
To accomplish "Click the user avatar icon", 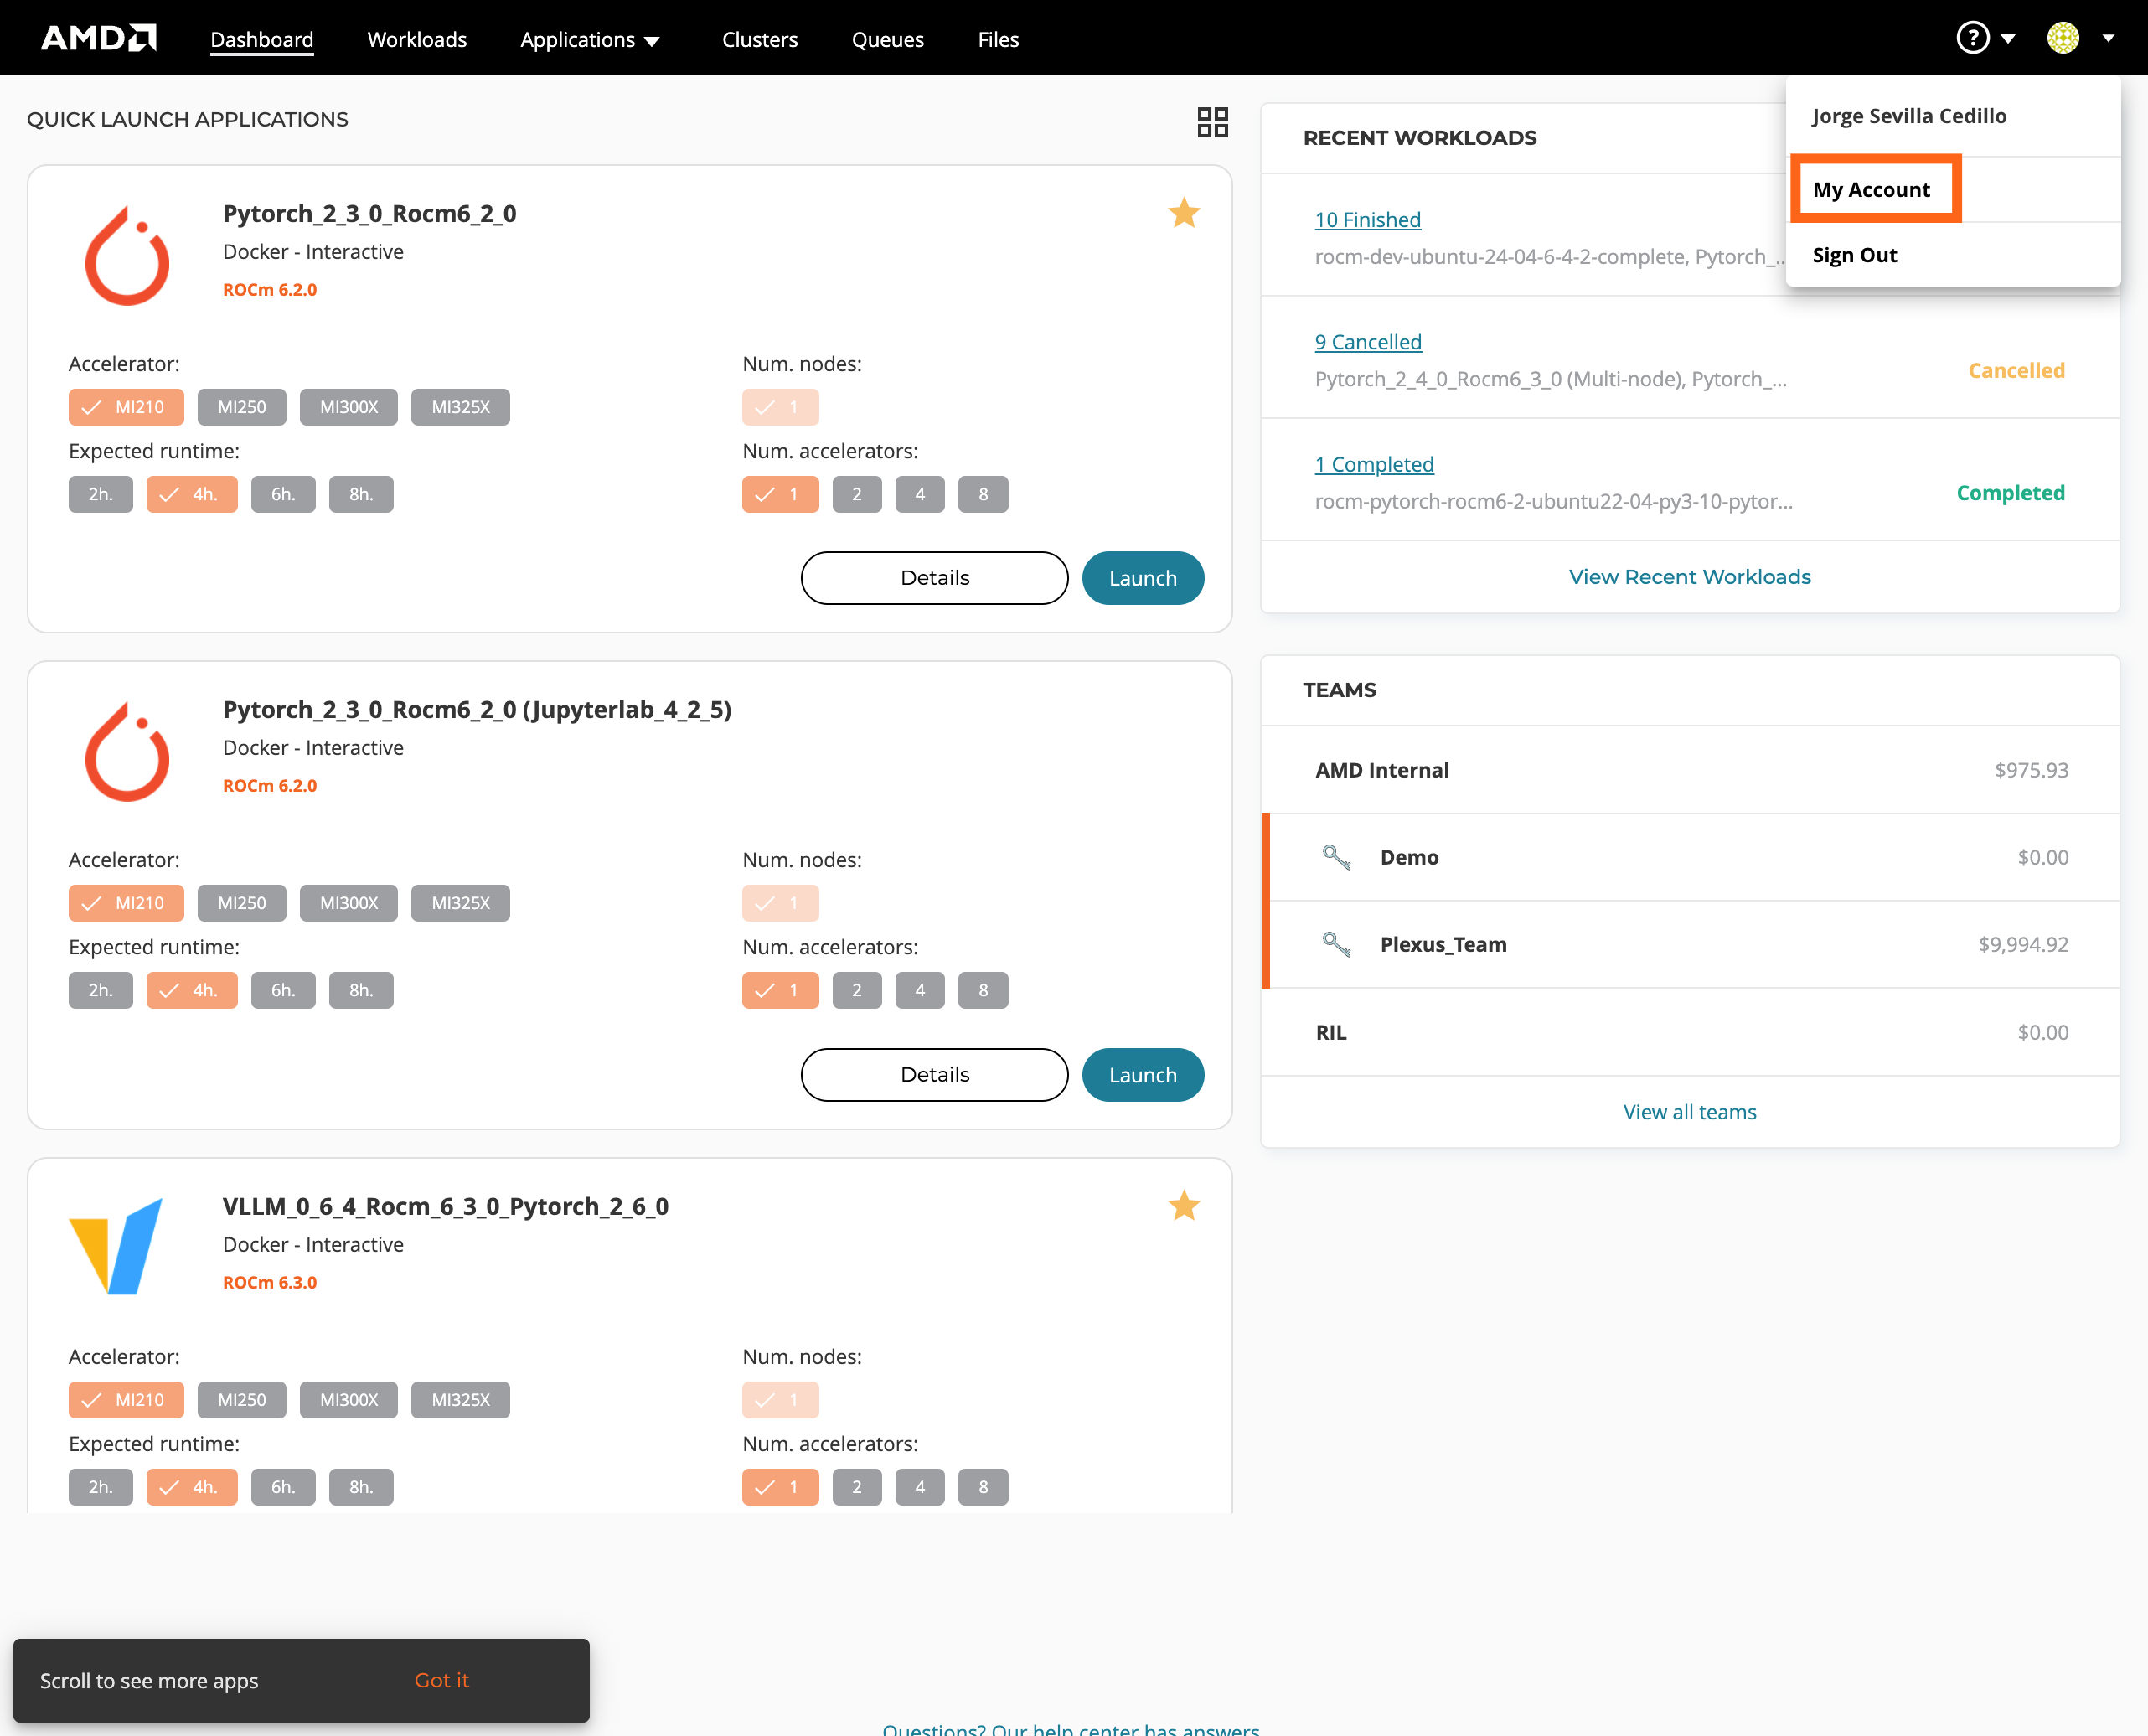I will pyautogui.click(x=2063, y=38).
